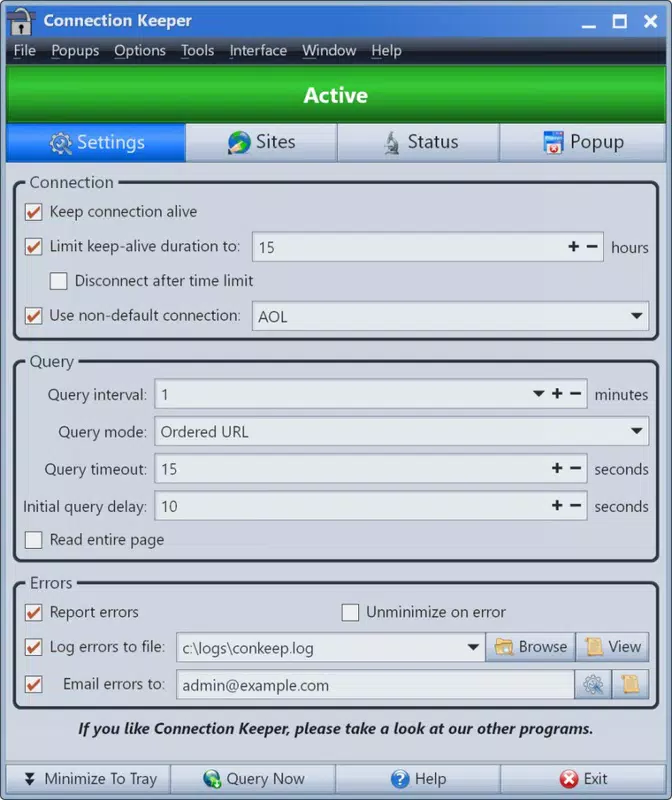This screenshot has width=672, height=800.
Task: Click the Connection Keeper padlock title icon
Action: coord(21,21)
